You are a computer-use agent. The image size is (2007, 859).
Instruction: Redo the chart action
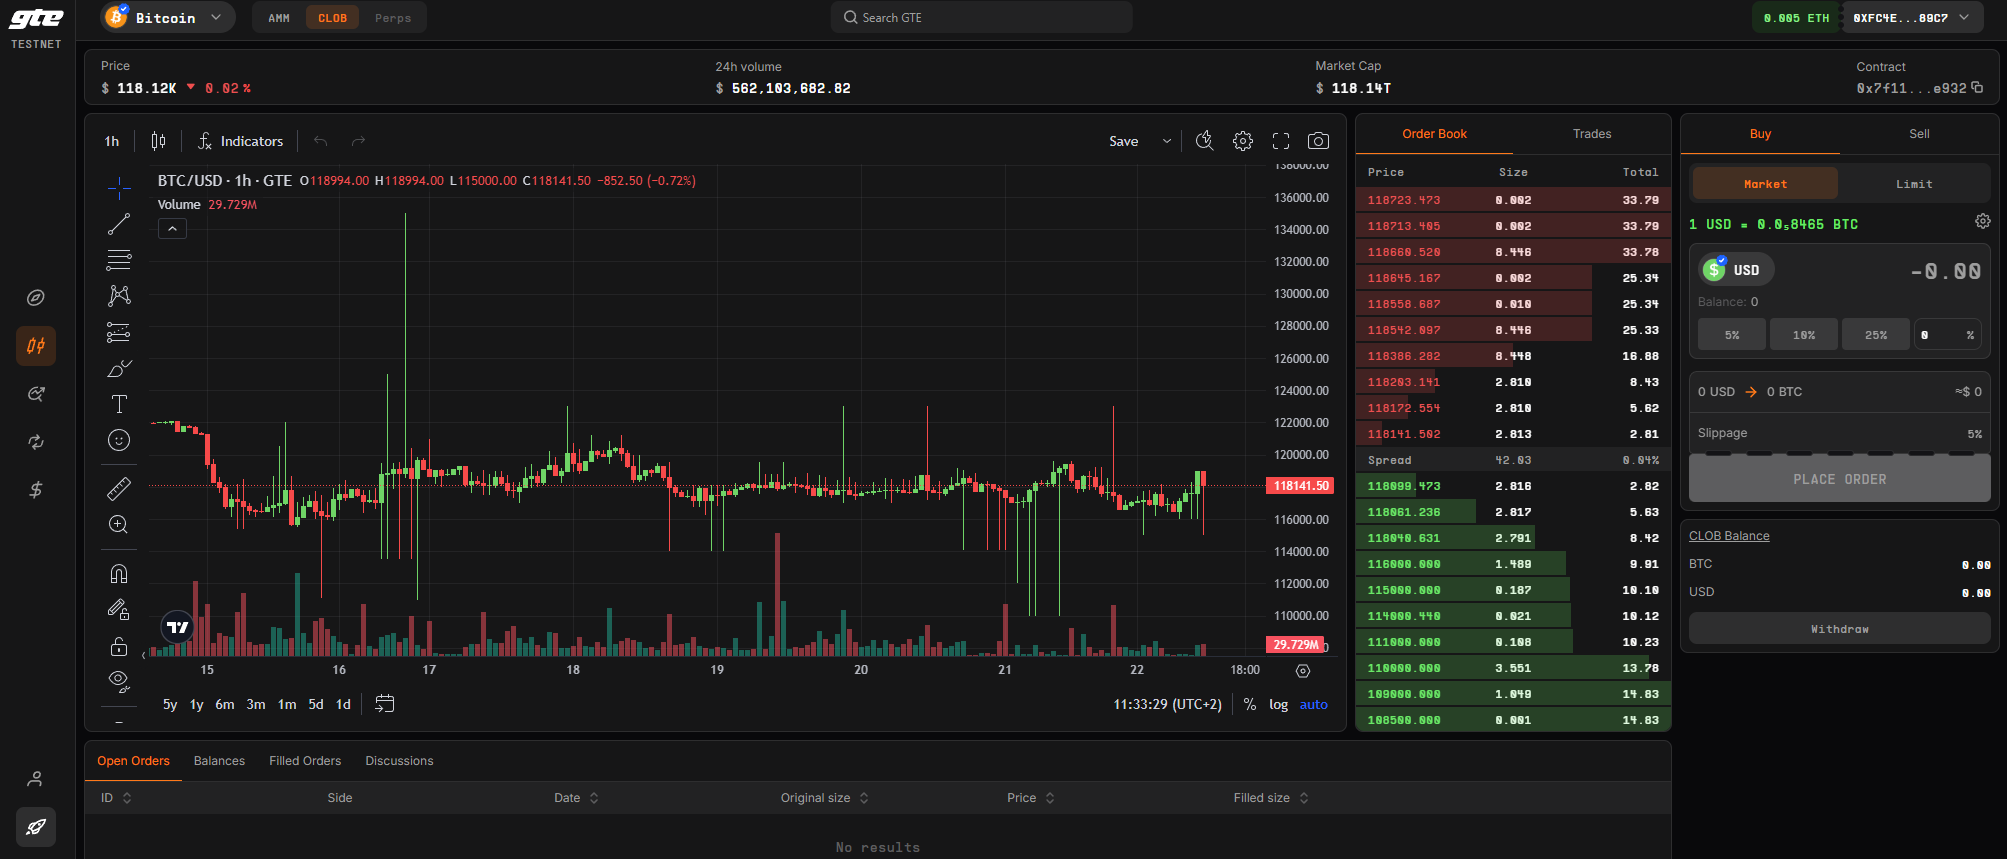[358, 141]
